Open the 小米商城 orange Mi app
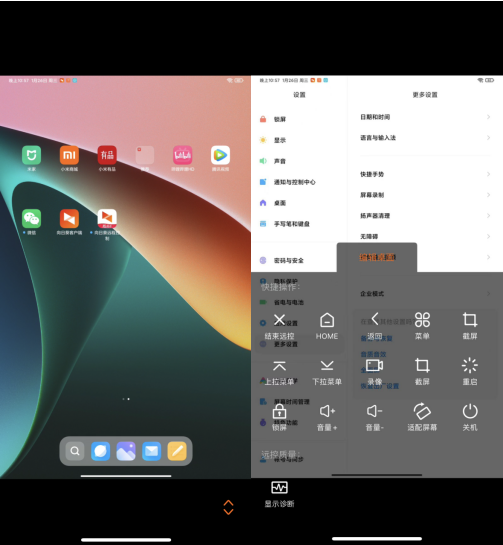Image resolution: width=503 pixels, height=545 pixels. tap(69, 155)
